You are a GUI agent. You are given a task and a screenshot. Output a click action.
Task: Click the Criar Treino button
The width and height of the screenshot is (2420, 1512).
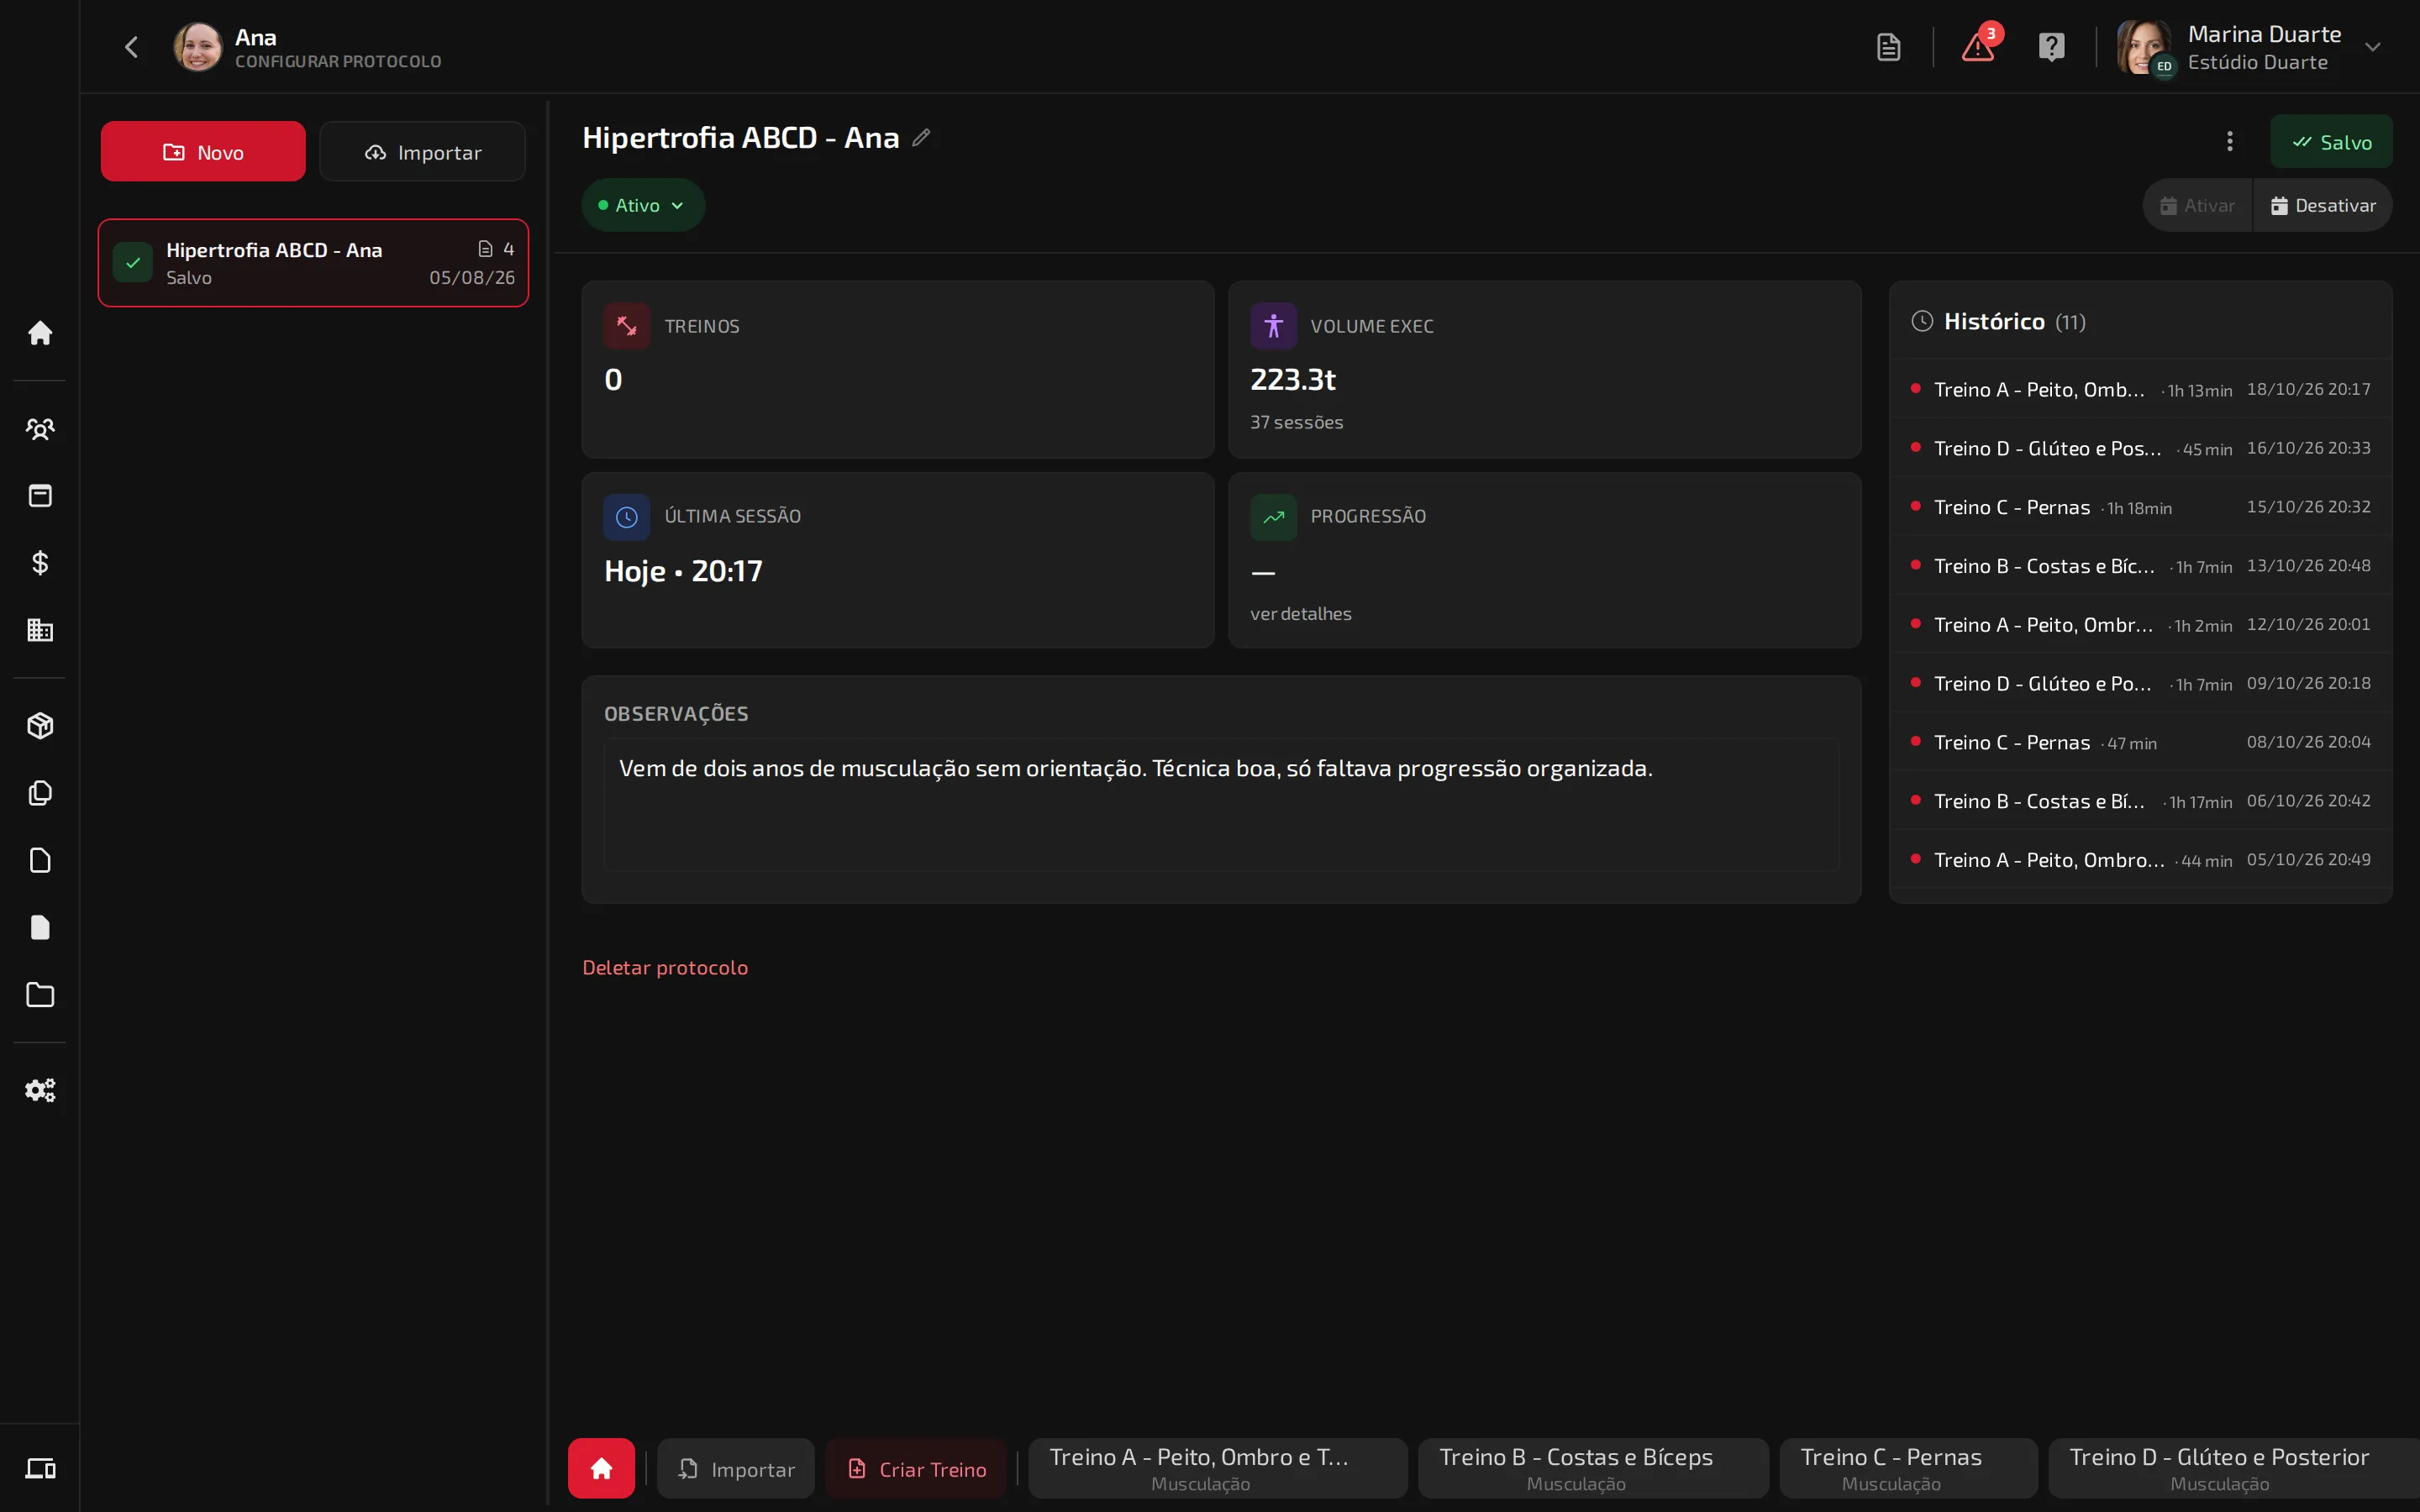pos(916,1468)
